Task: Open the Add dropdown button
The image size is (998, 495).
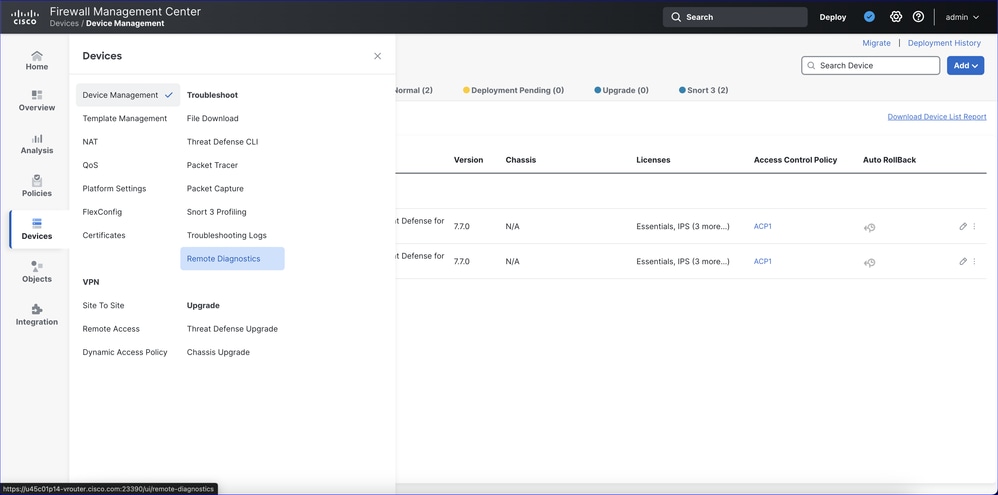Action: click(966, 66)
